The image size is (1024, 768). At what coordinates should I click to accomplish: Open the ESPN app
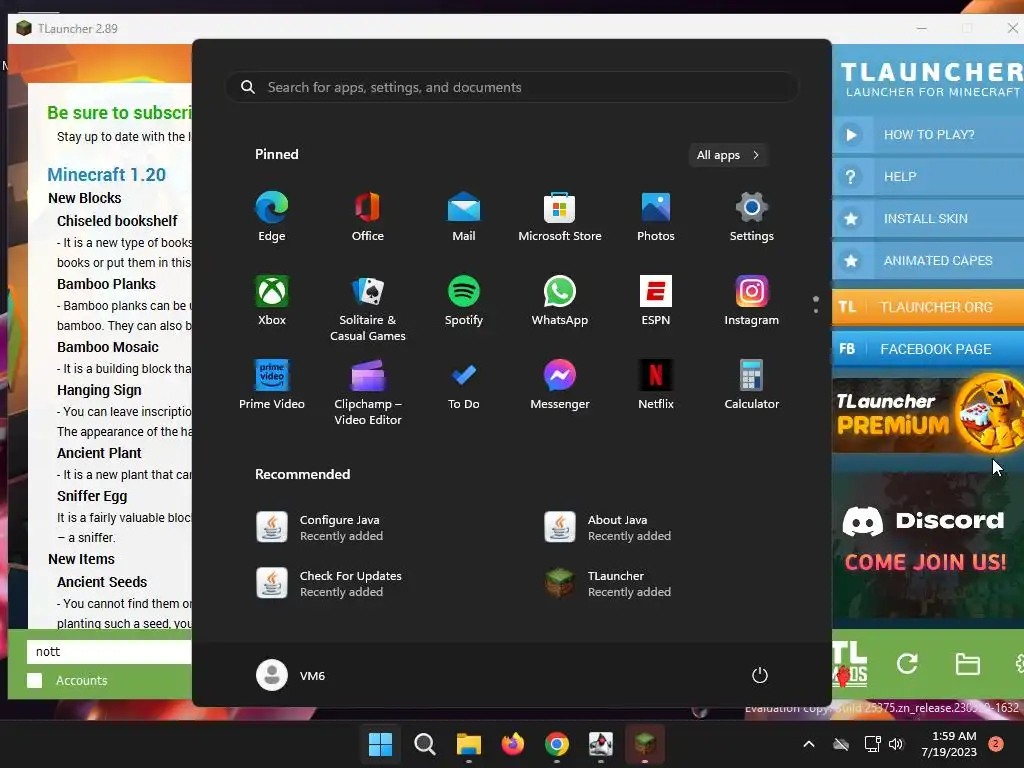656,301
